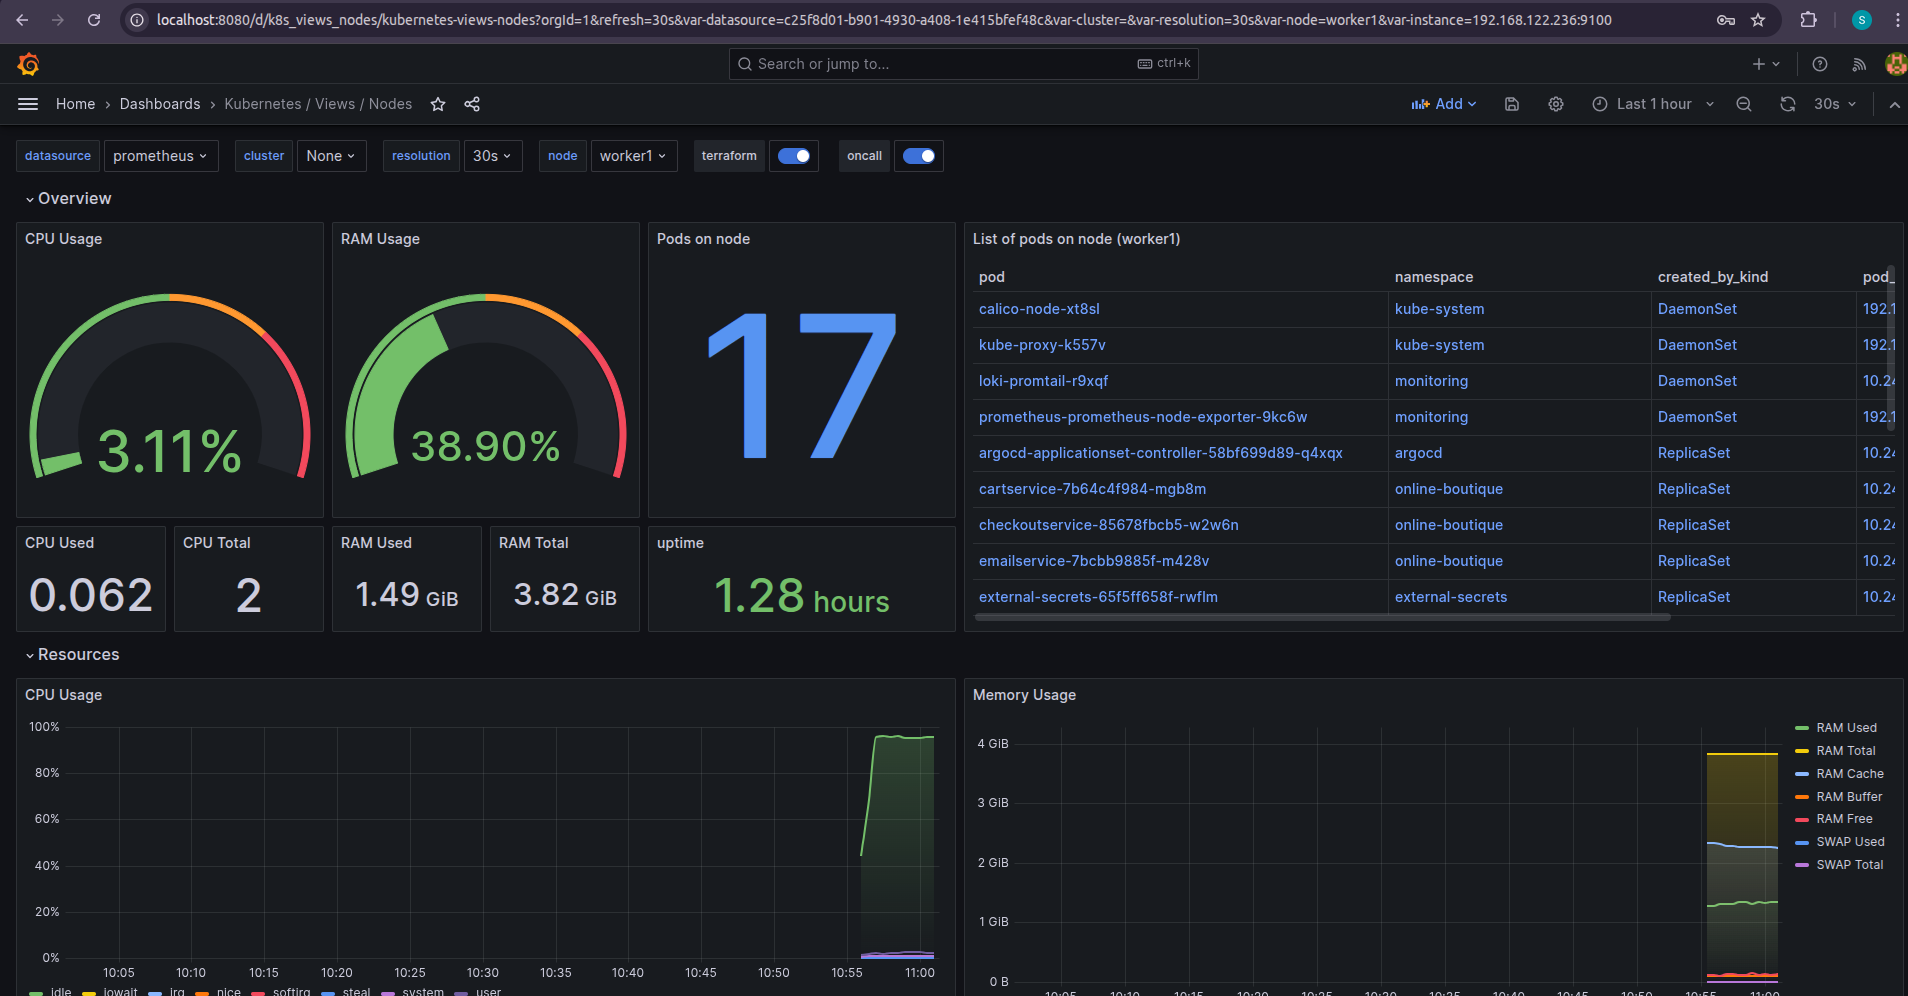Toggle the terraform switch

pyautogui.click(x=794, y=156)
